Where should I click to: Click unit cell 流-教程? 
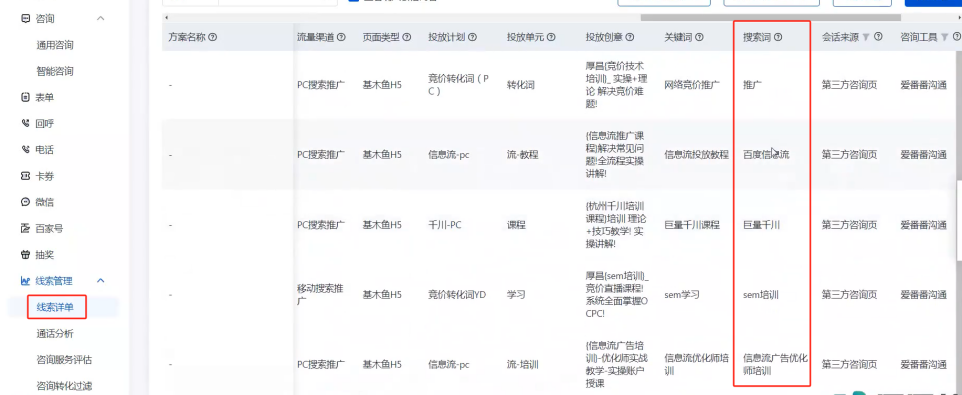pos(523,155)
